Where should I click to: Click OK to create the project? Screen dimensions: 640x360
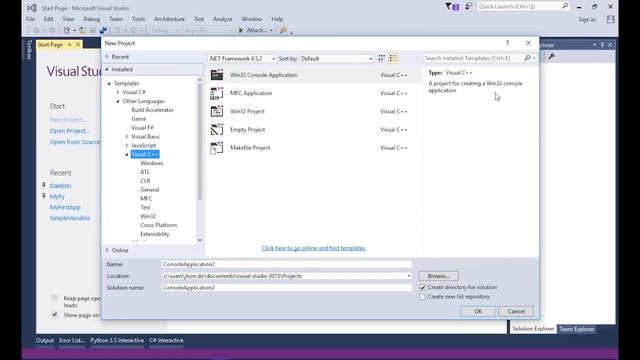(x=478, y=311)
